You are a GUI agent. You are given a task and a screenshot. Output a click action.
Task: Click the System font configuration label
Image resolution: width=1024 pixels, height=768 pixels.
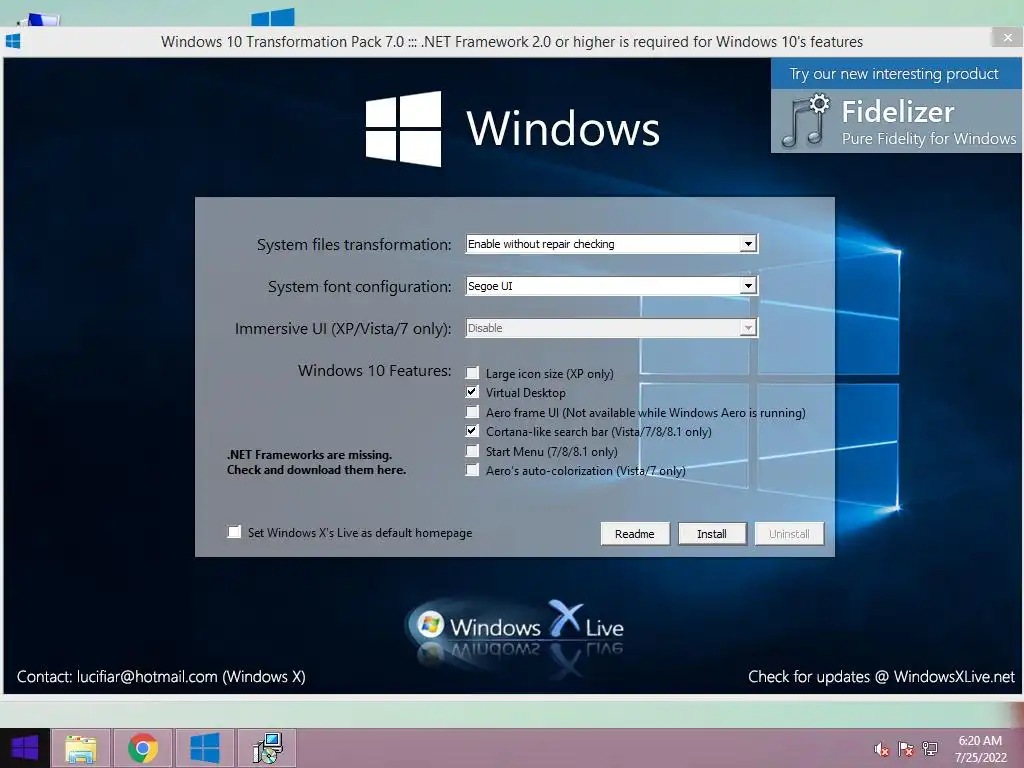(360, 286)
